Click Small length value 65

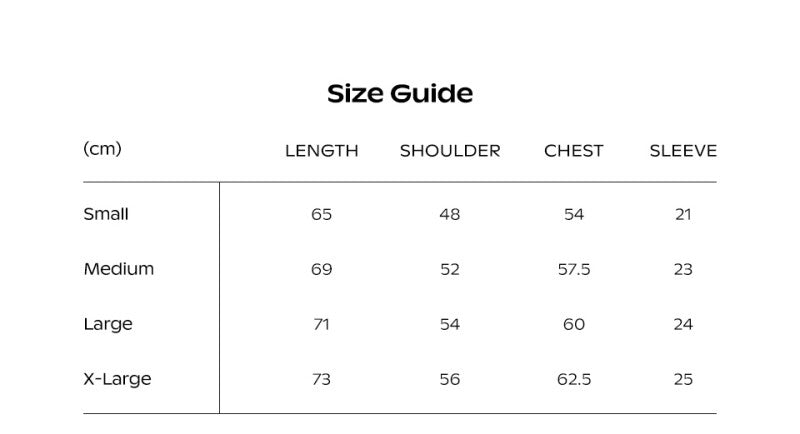coord(321,214)
